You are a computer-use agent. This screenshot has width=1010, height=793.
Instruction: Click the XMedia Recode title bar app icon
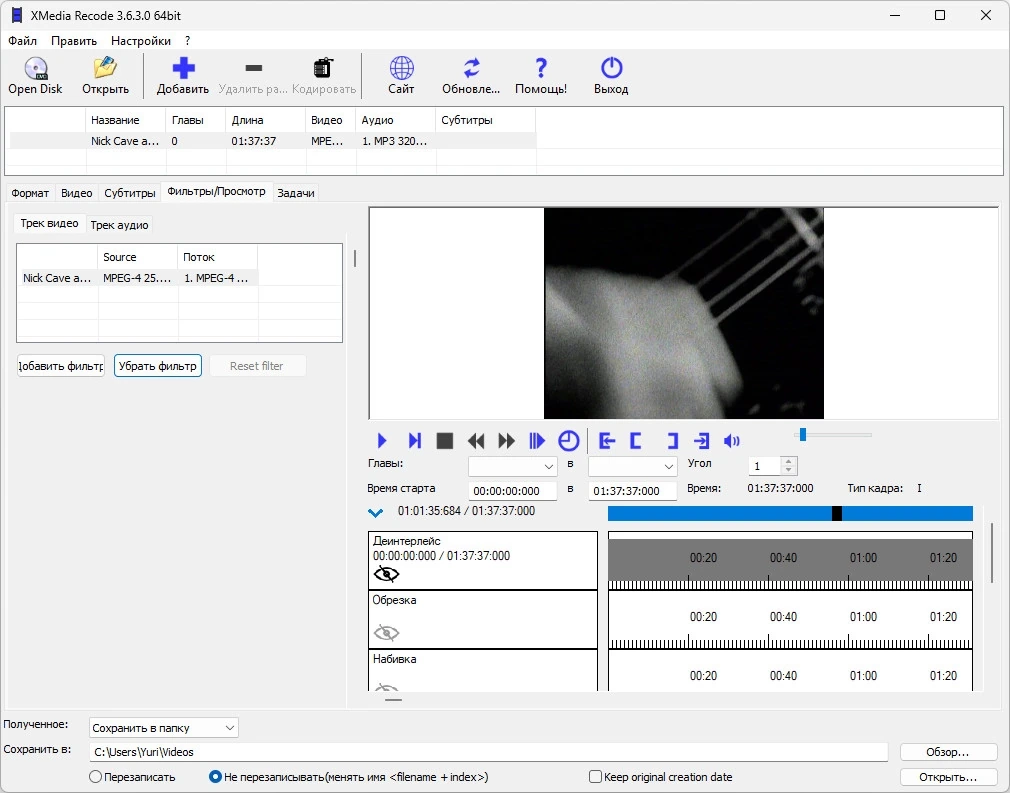(17, 15)
